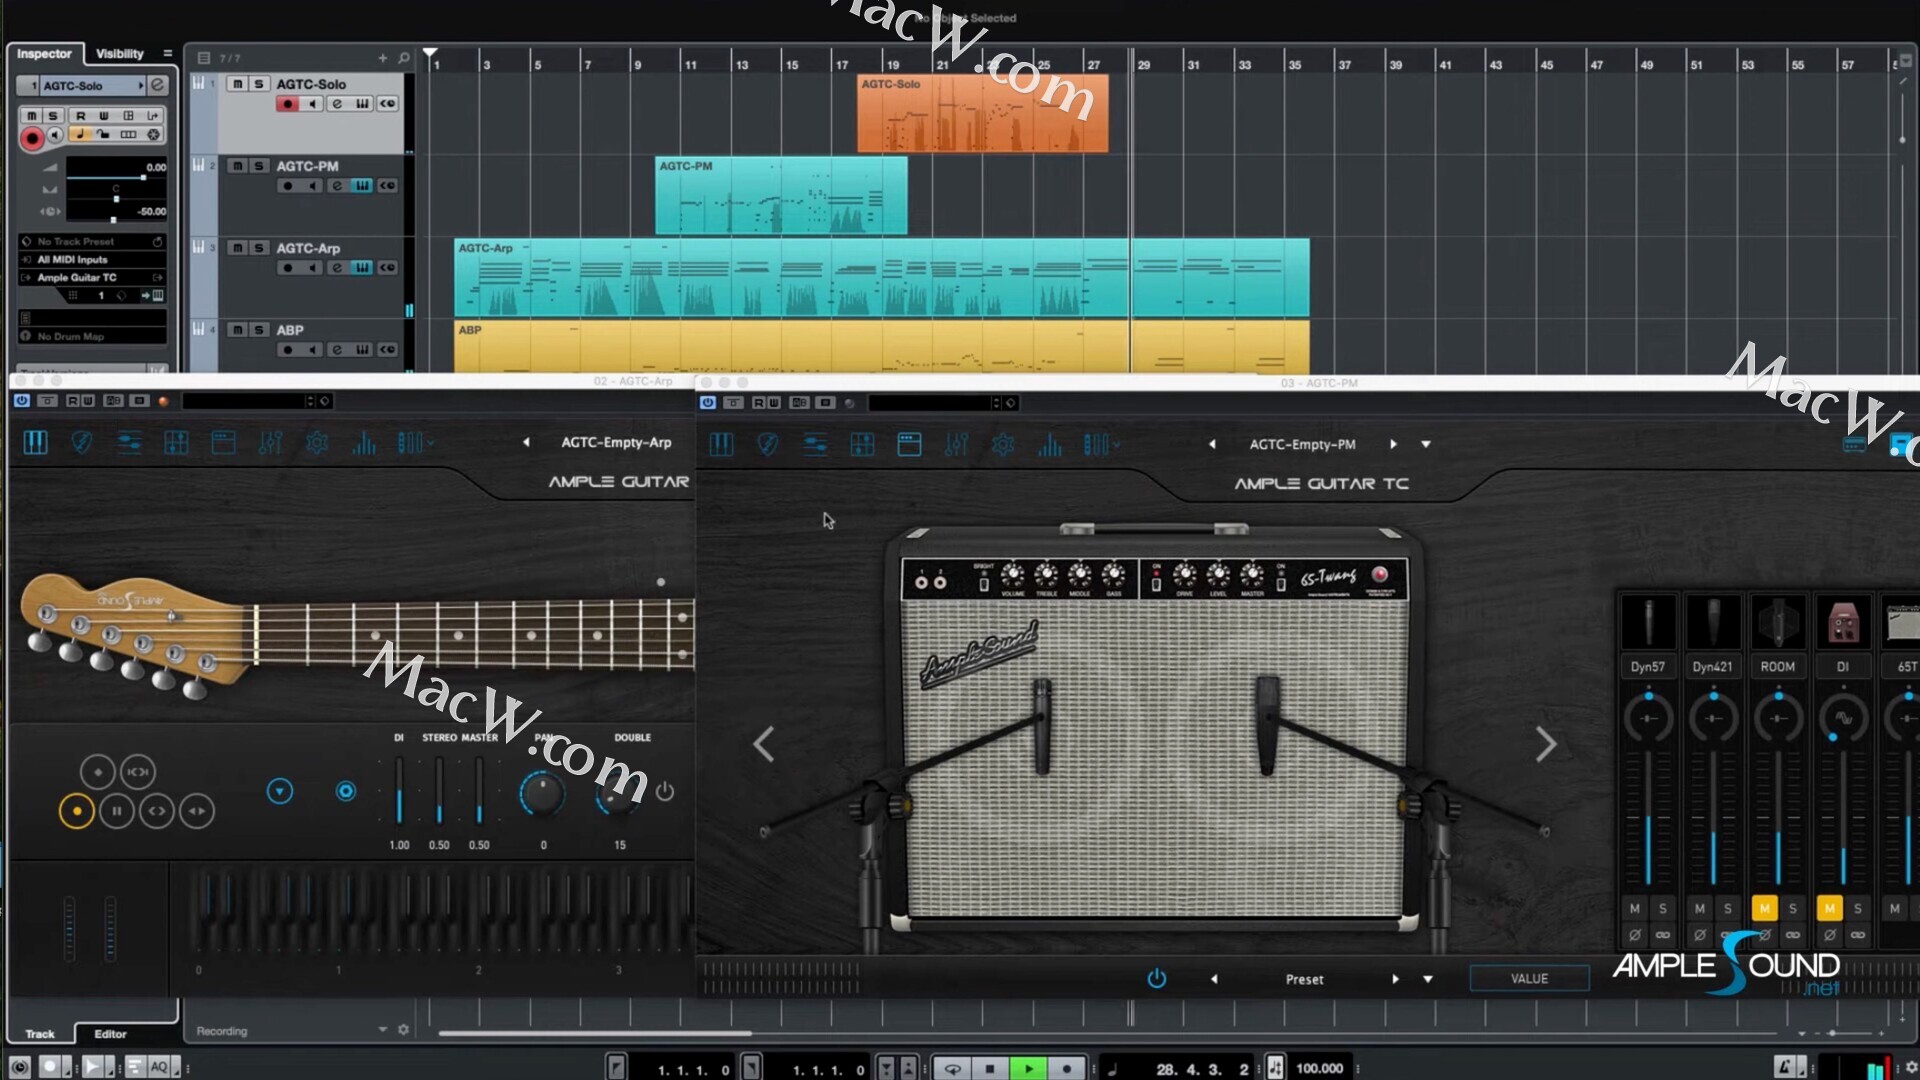1920x1080 pixels.
Task: Adjust the DI volume slider in the AGTC-Arp plugin
Action: pyautogui.click(x=399, y=791)
